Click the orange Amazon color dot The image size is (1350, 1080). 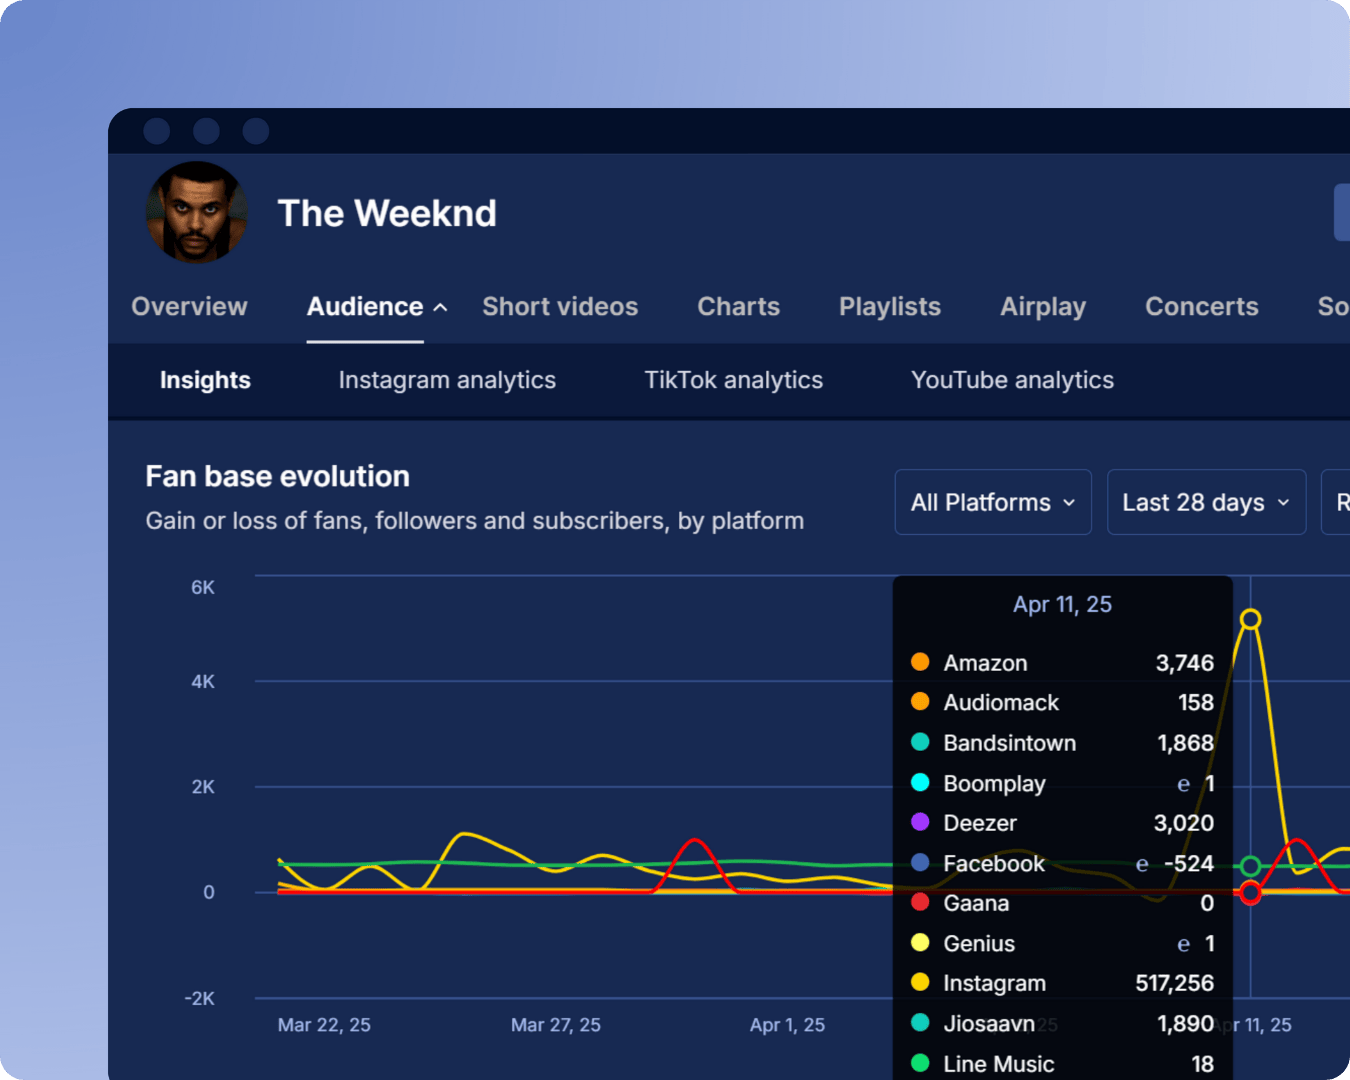[920, 662]
